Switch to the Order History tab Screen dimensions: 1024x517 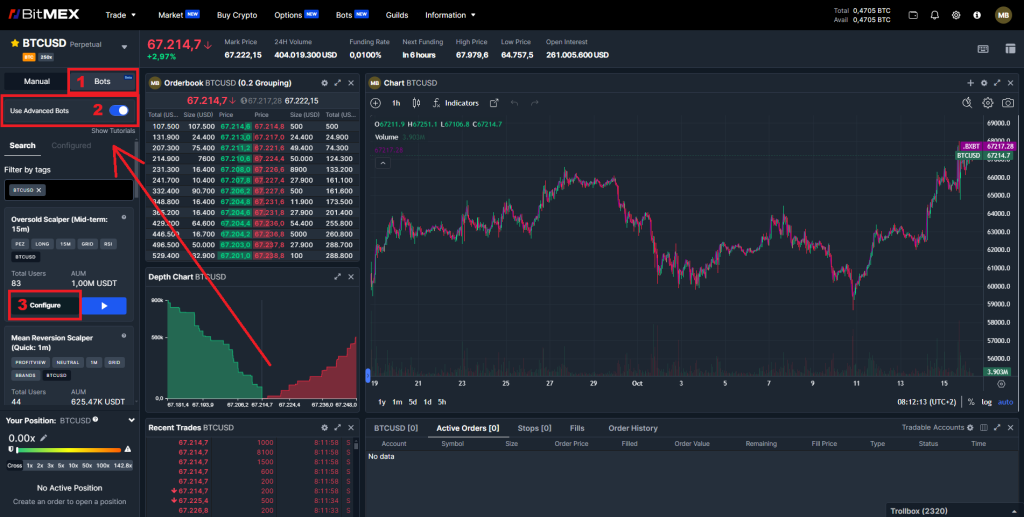633,428
